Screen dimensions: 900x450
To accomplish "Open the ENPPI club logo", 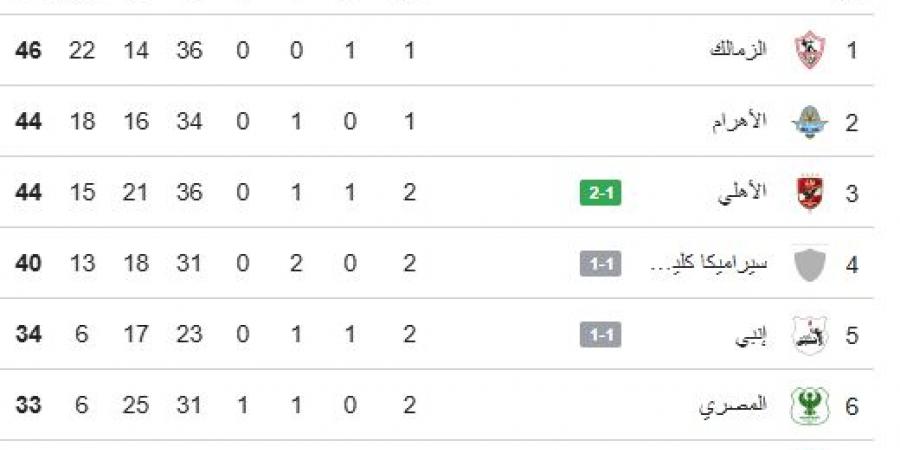I will tap(809, 335).
